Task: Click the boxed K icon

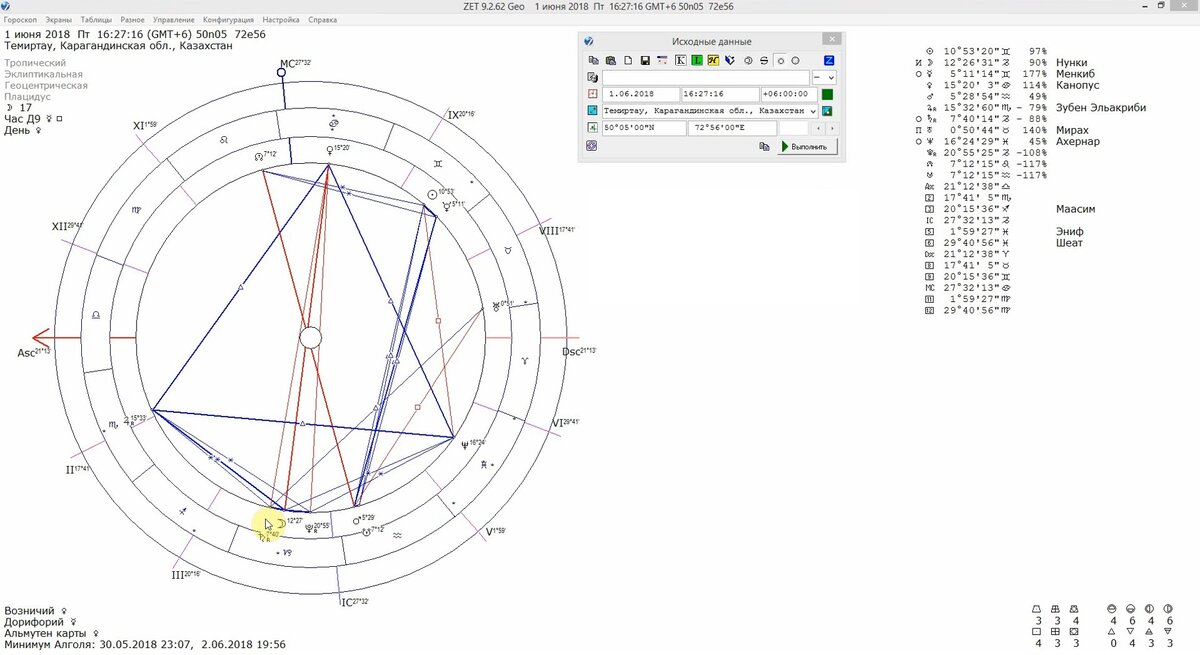Action: [681, 60]
